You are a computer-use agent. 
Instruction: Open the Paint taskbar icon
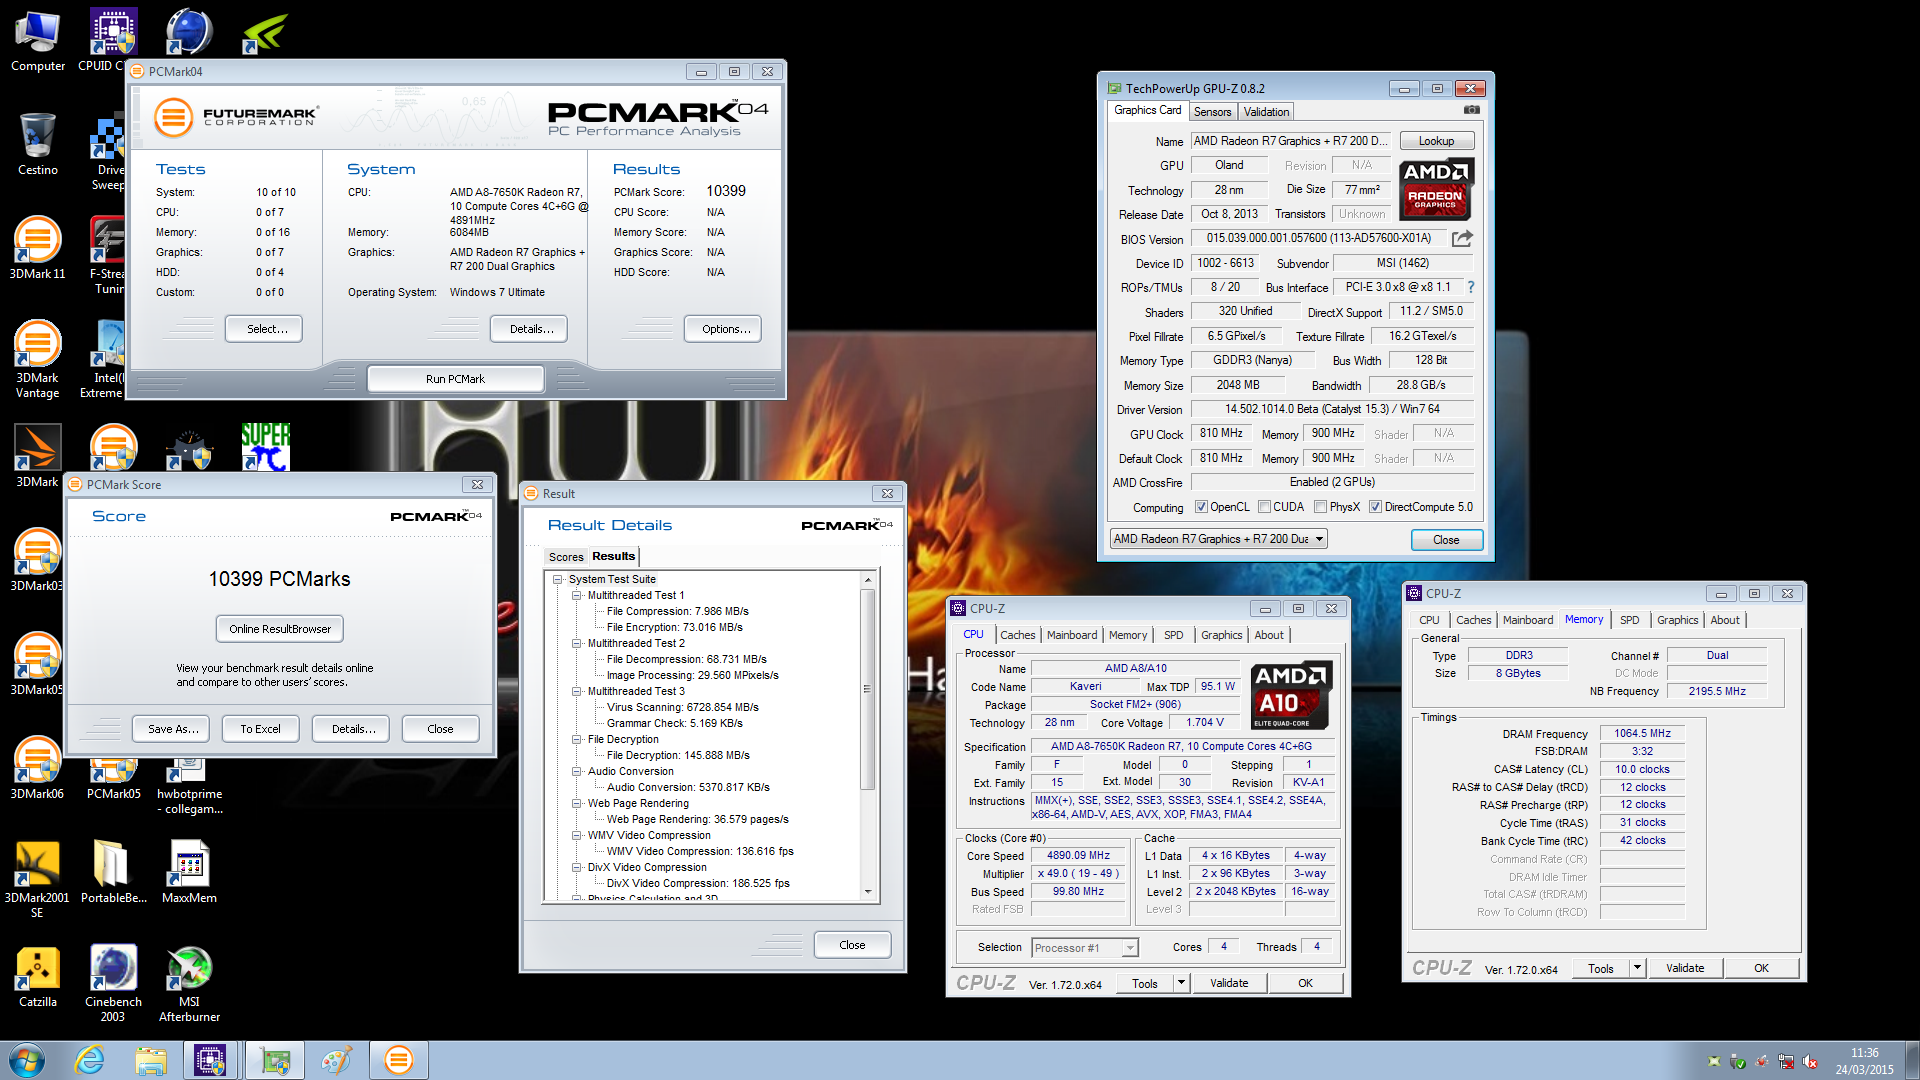[x=336, y=1060]
